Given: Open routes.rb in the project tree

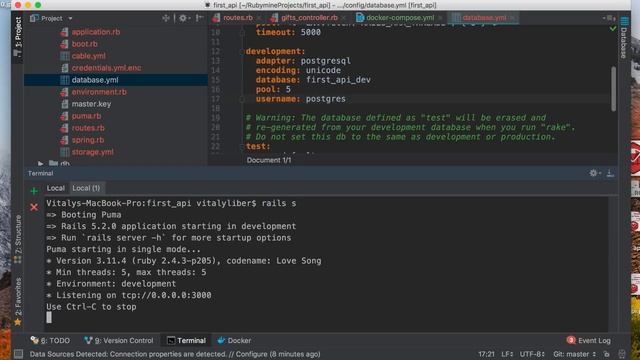Looking at the screenshot, I should 88,128.
